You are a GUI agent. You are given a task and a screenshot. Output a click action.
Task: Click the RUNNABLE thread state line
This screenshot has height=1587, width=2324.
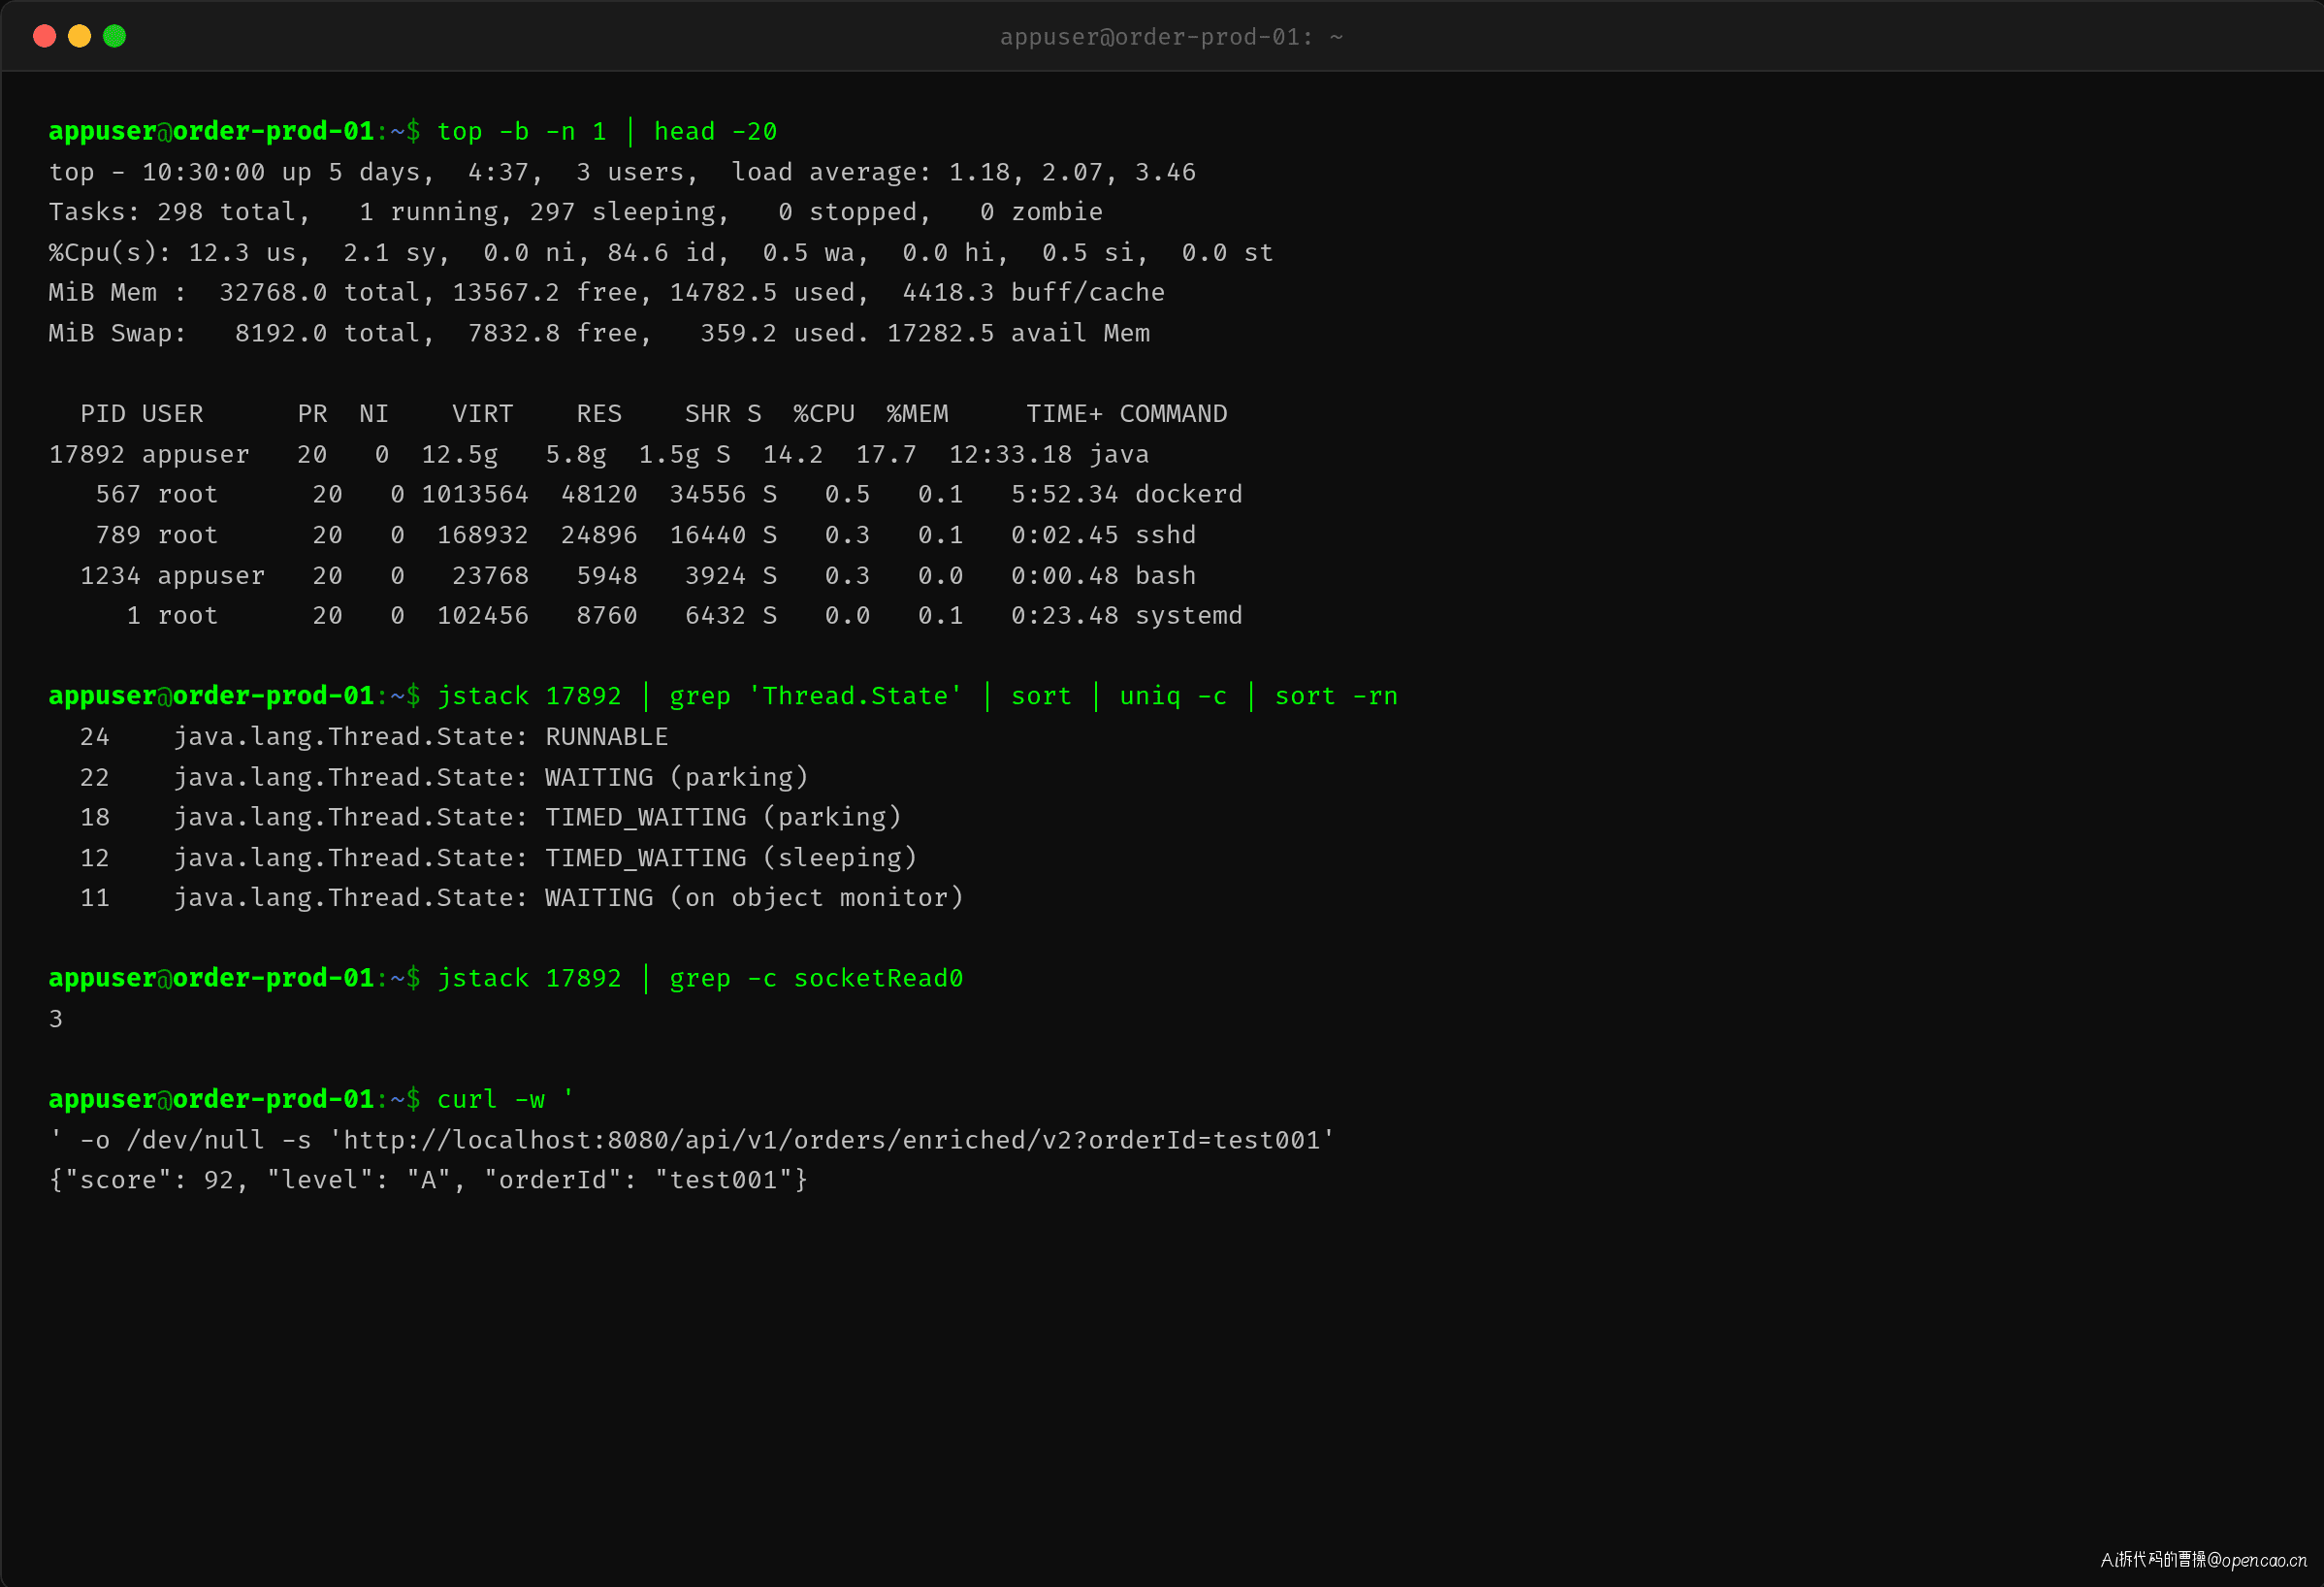(374, 737)
